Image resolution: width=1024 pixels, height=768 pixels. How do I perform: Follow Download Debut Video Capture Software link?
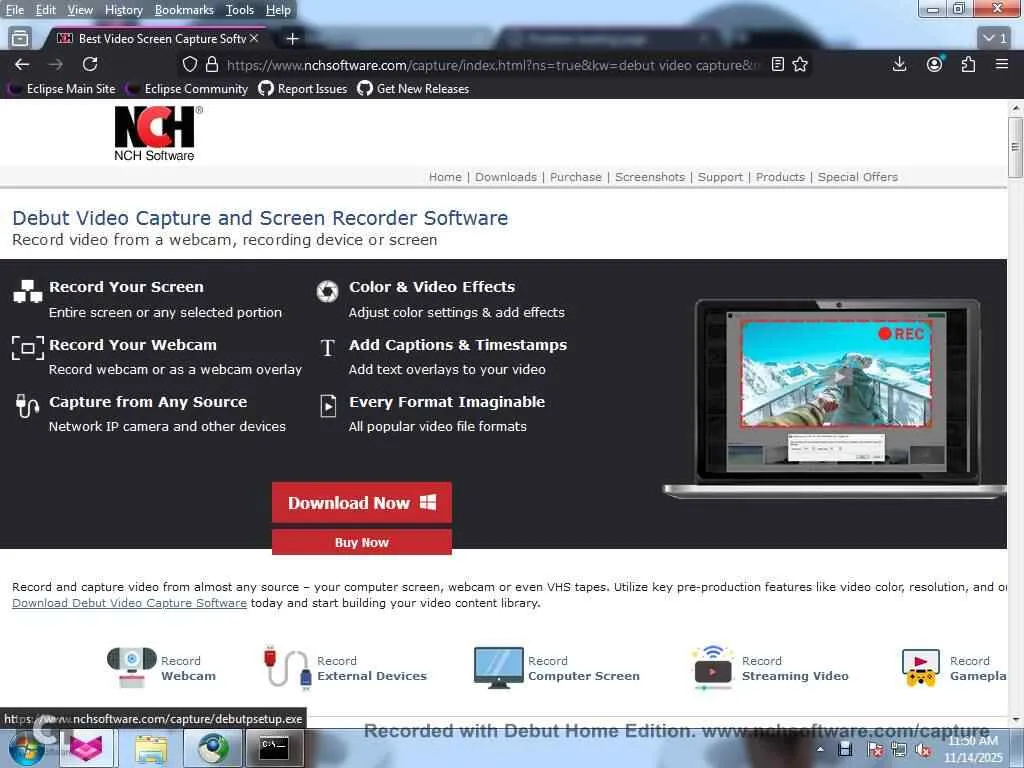coord(129,603)
